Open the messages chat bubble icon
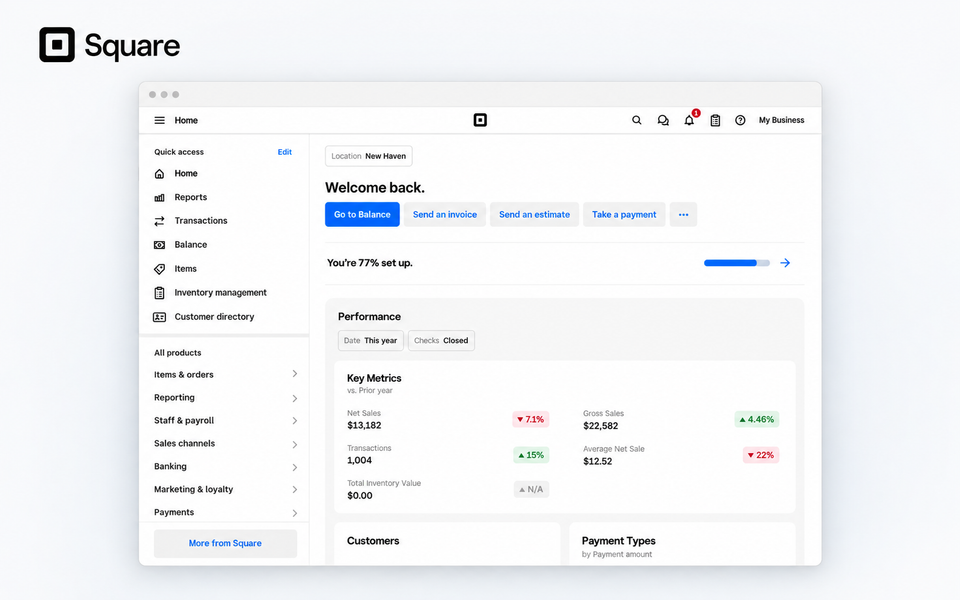Screen dimensions: 960x600 click(x=663, y=121)
